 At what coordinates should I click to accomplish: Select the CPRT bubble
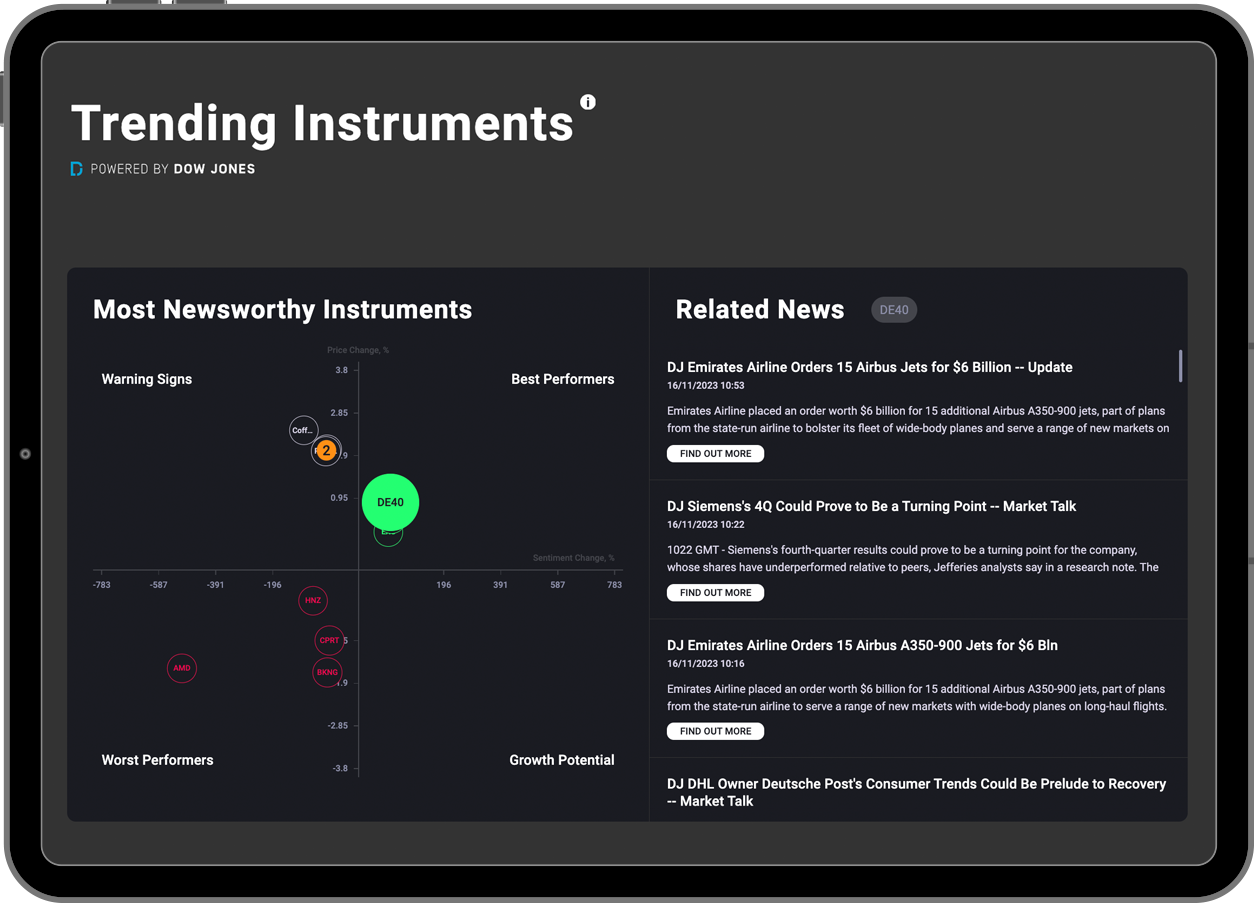point(329,640)
